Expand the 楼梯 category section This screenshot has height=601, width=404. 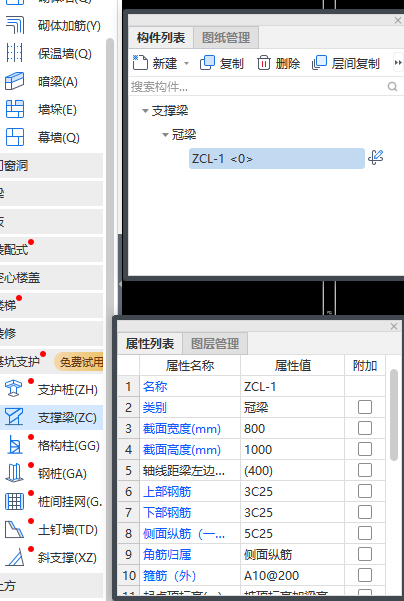pyautogui.click(x=51, y=305)
